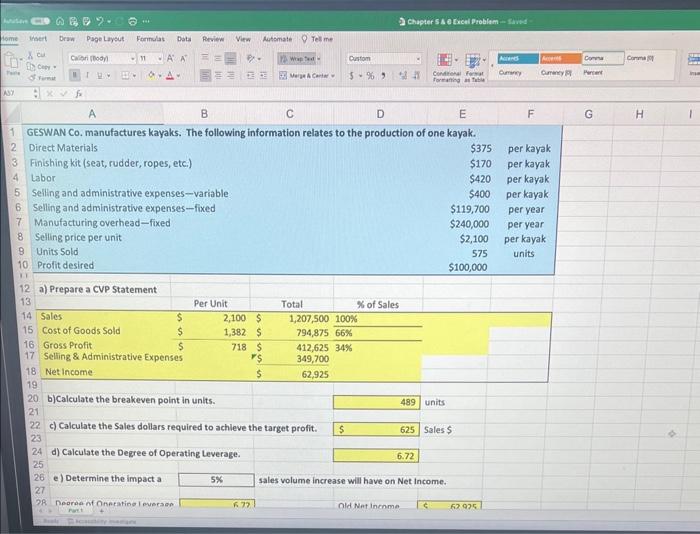Viewport: 700px width, 534px height.
Task: Toggle Italic formatting
Action: click(x=88, y=75)
